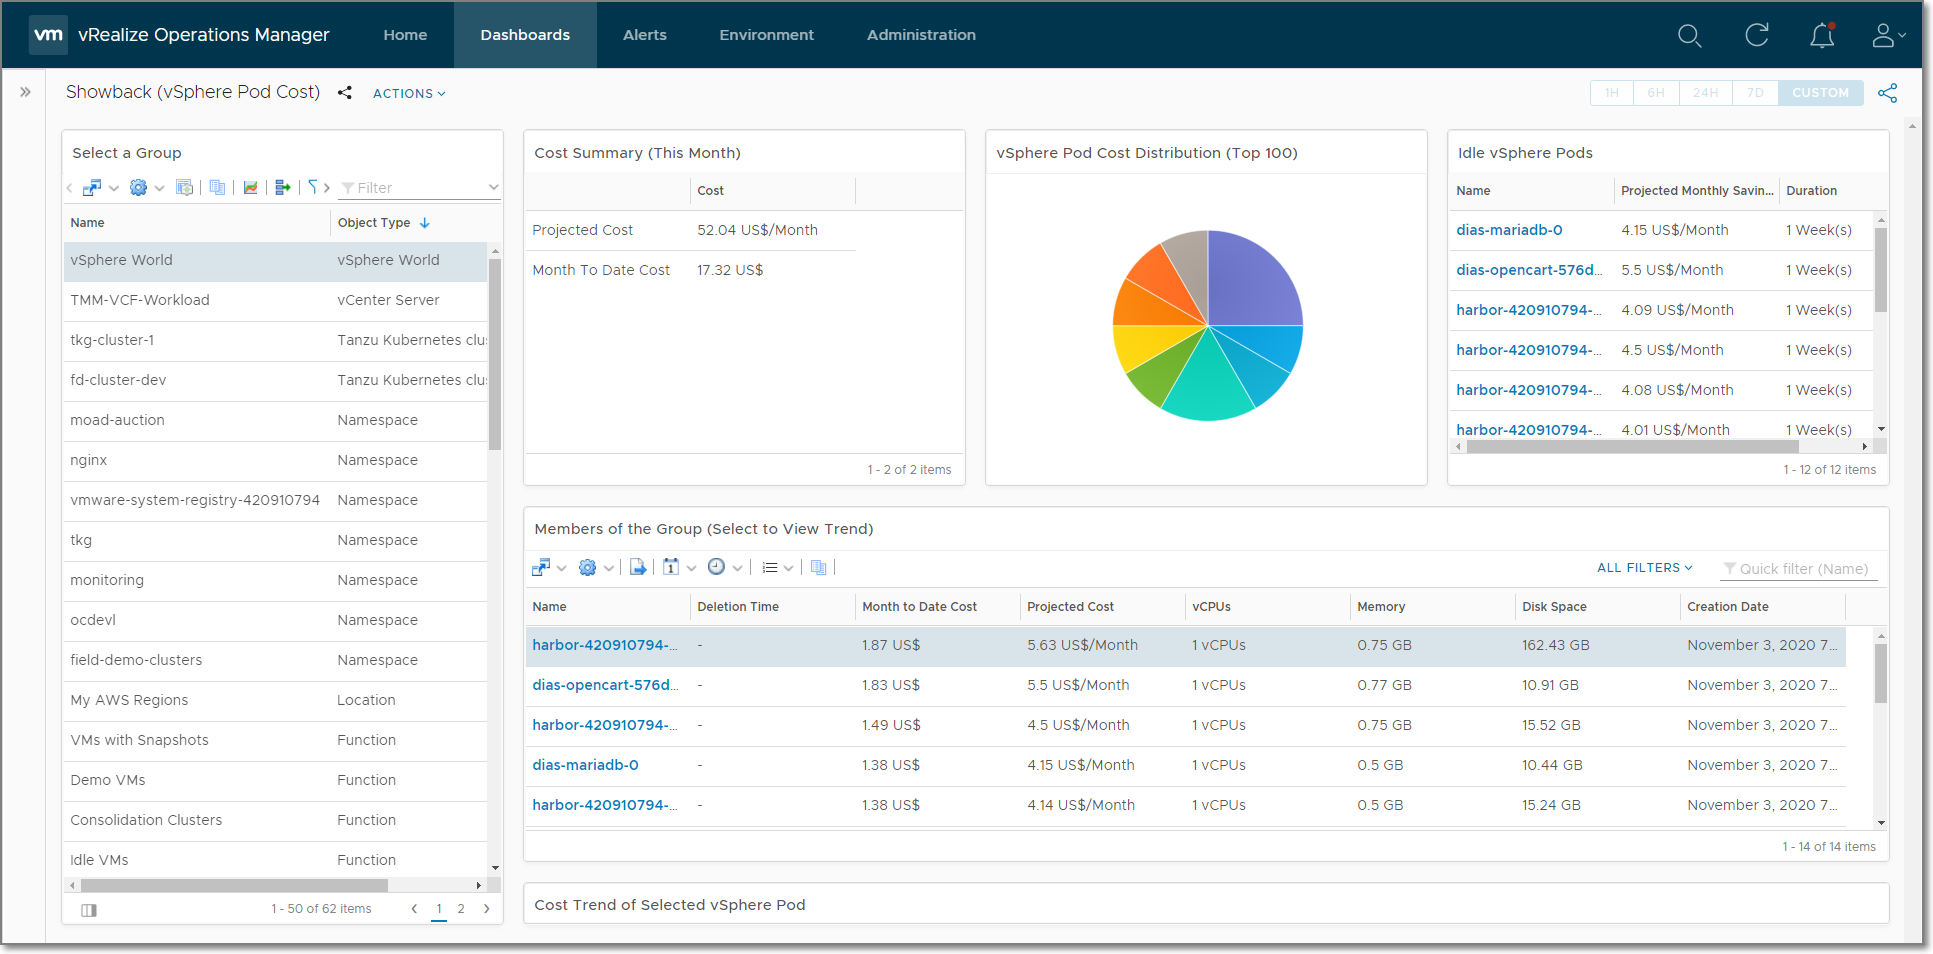Expand dropdown arrow beside Select a Group gear icon
Viewport: 1933px width, 954px height.
pyautogui.click(x=159, y=188)
